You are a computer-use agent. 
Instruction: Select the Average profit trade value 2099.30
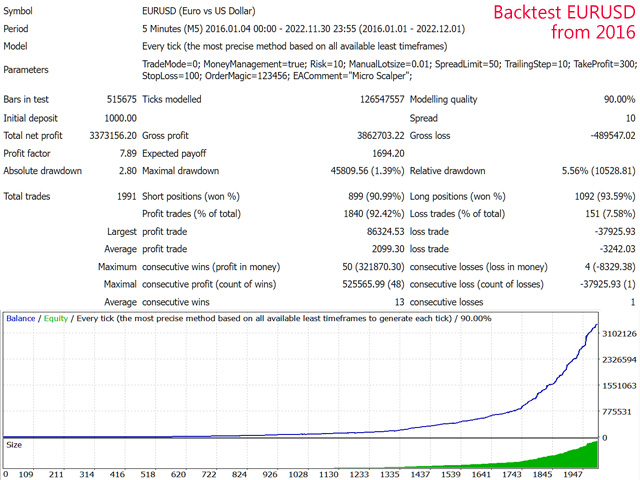pyautogui.click(x=388, y=249)
